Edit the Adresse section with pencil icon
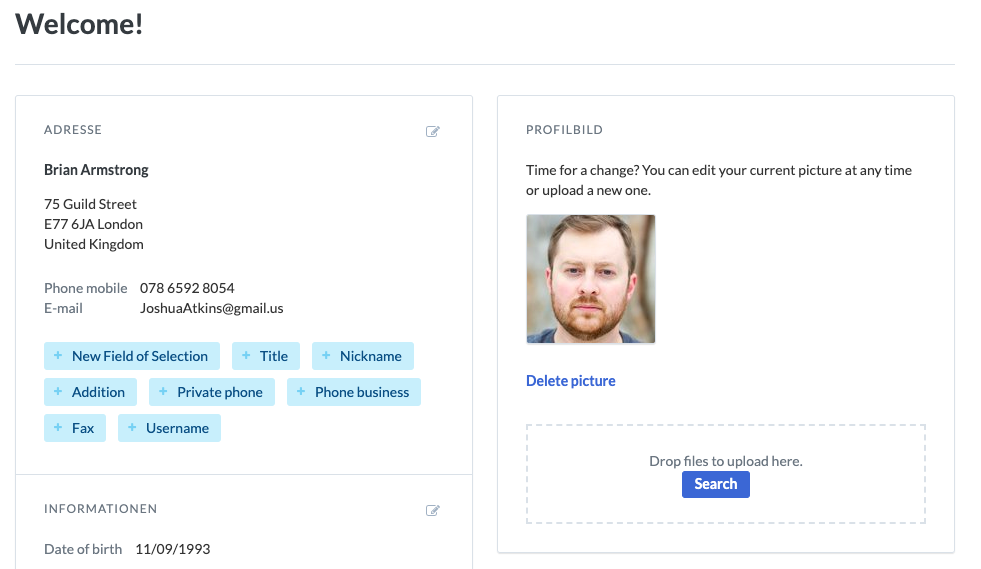The image size is (981, 569). click(432, 131)
